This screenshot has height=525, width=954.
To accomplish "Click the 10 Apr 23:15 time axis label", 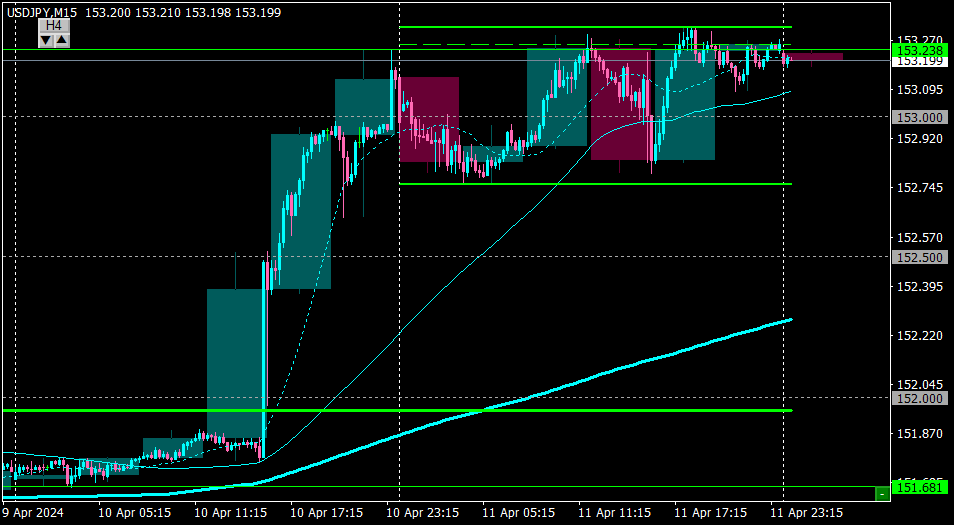I will pyautogui.click(x=421, y=513).
